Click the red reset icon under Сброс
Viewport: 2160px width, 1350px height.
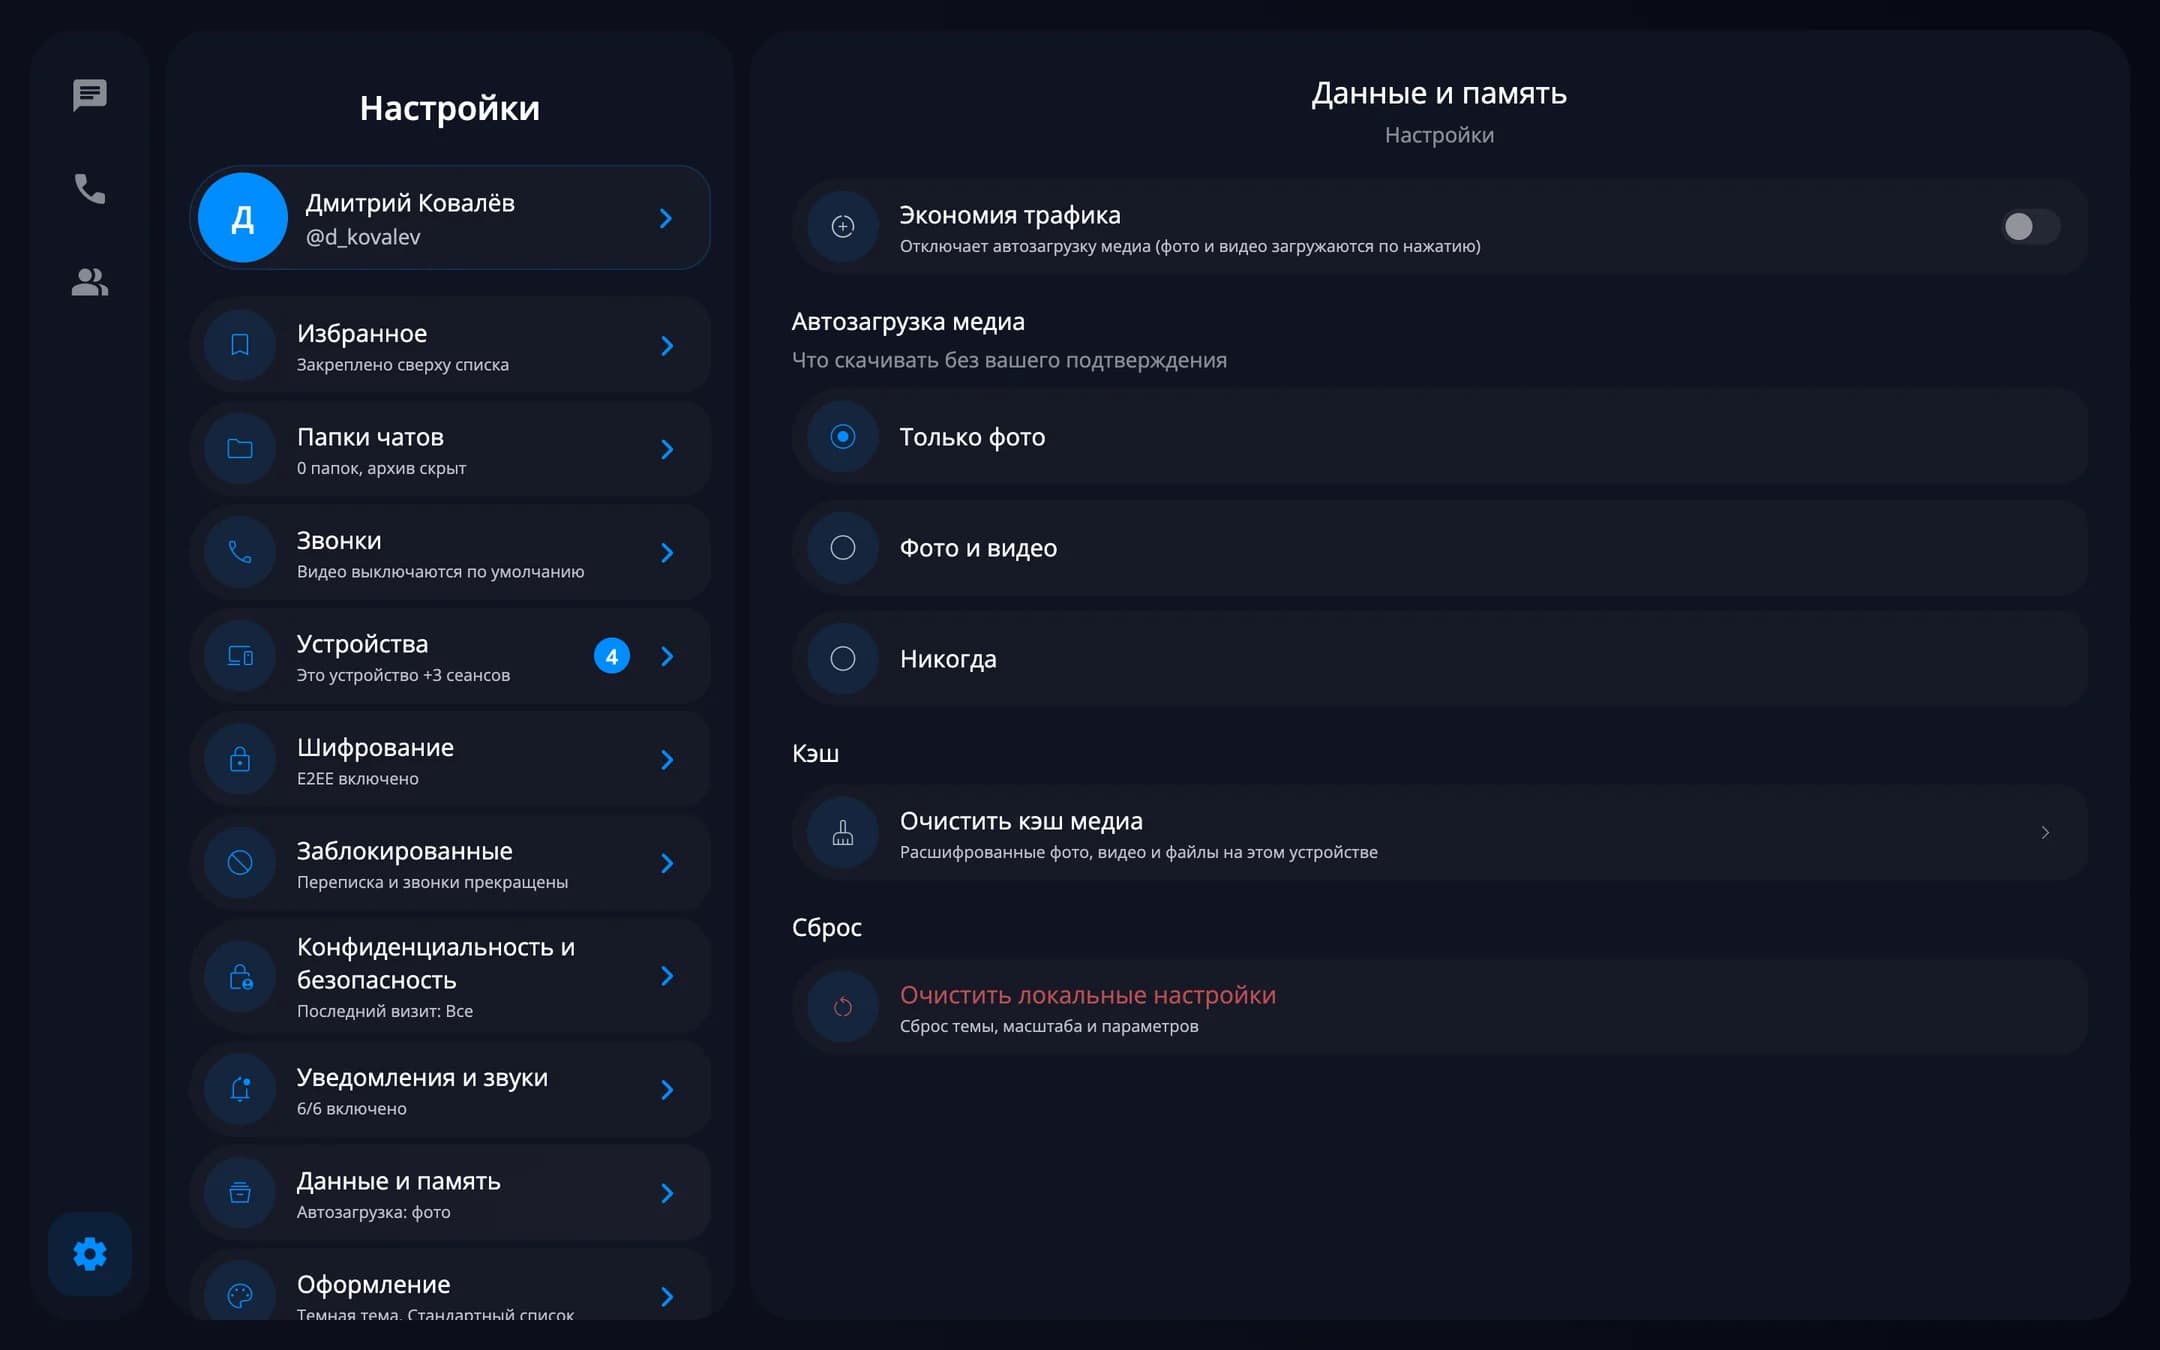coord(843,1006)
